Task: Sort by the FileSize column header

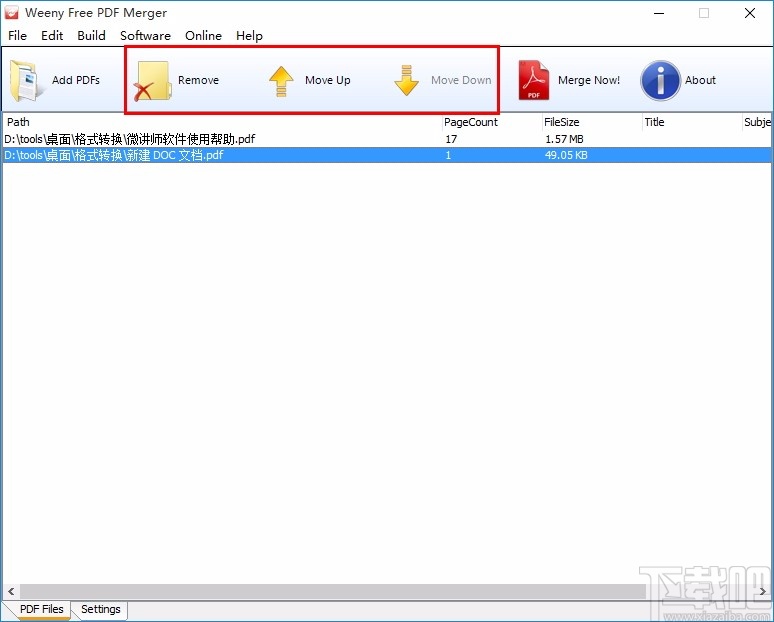Action: pos(592,122)
